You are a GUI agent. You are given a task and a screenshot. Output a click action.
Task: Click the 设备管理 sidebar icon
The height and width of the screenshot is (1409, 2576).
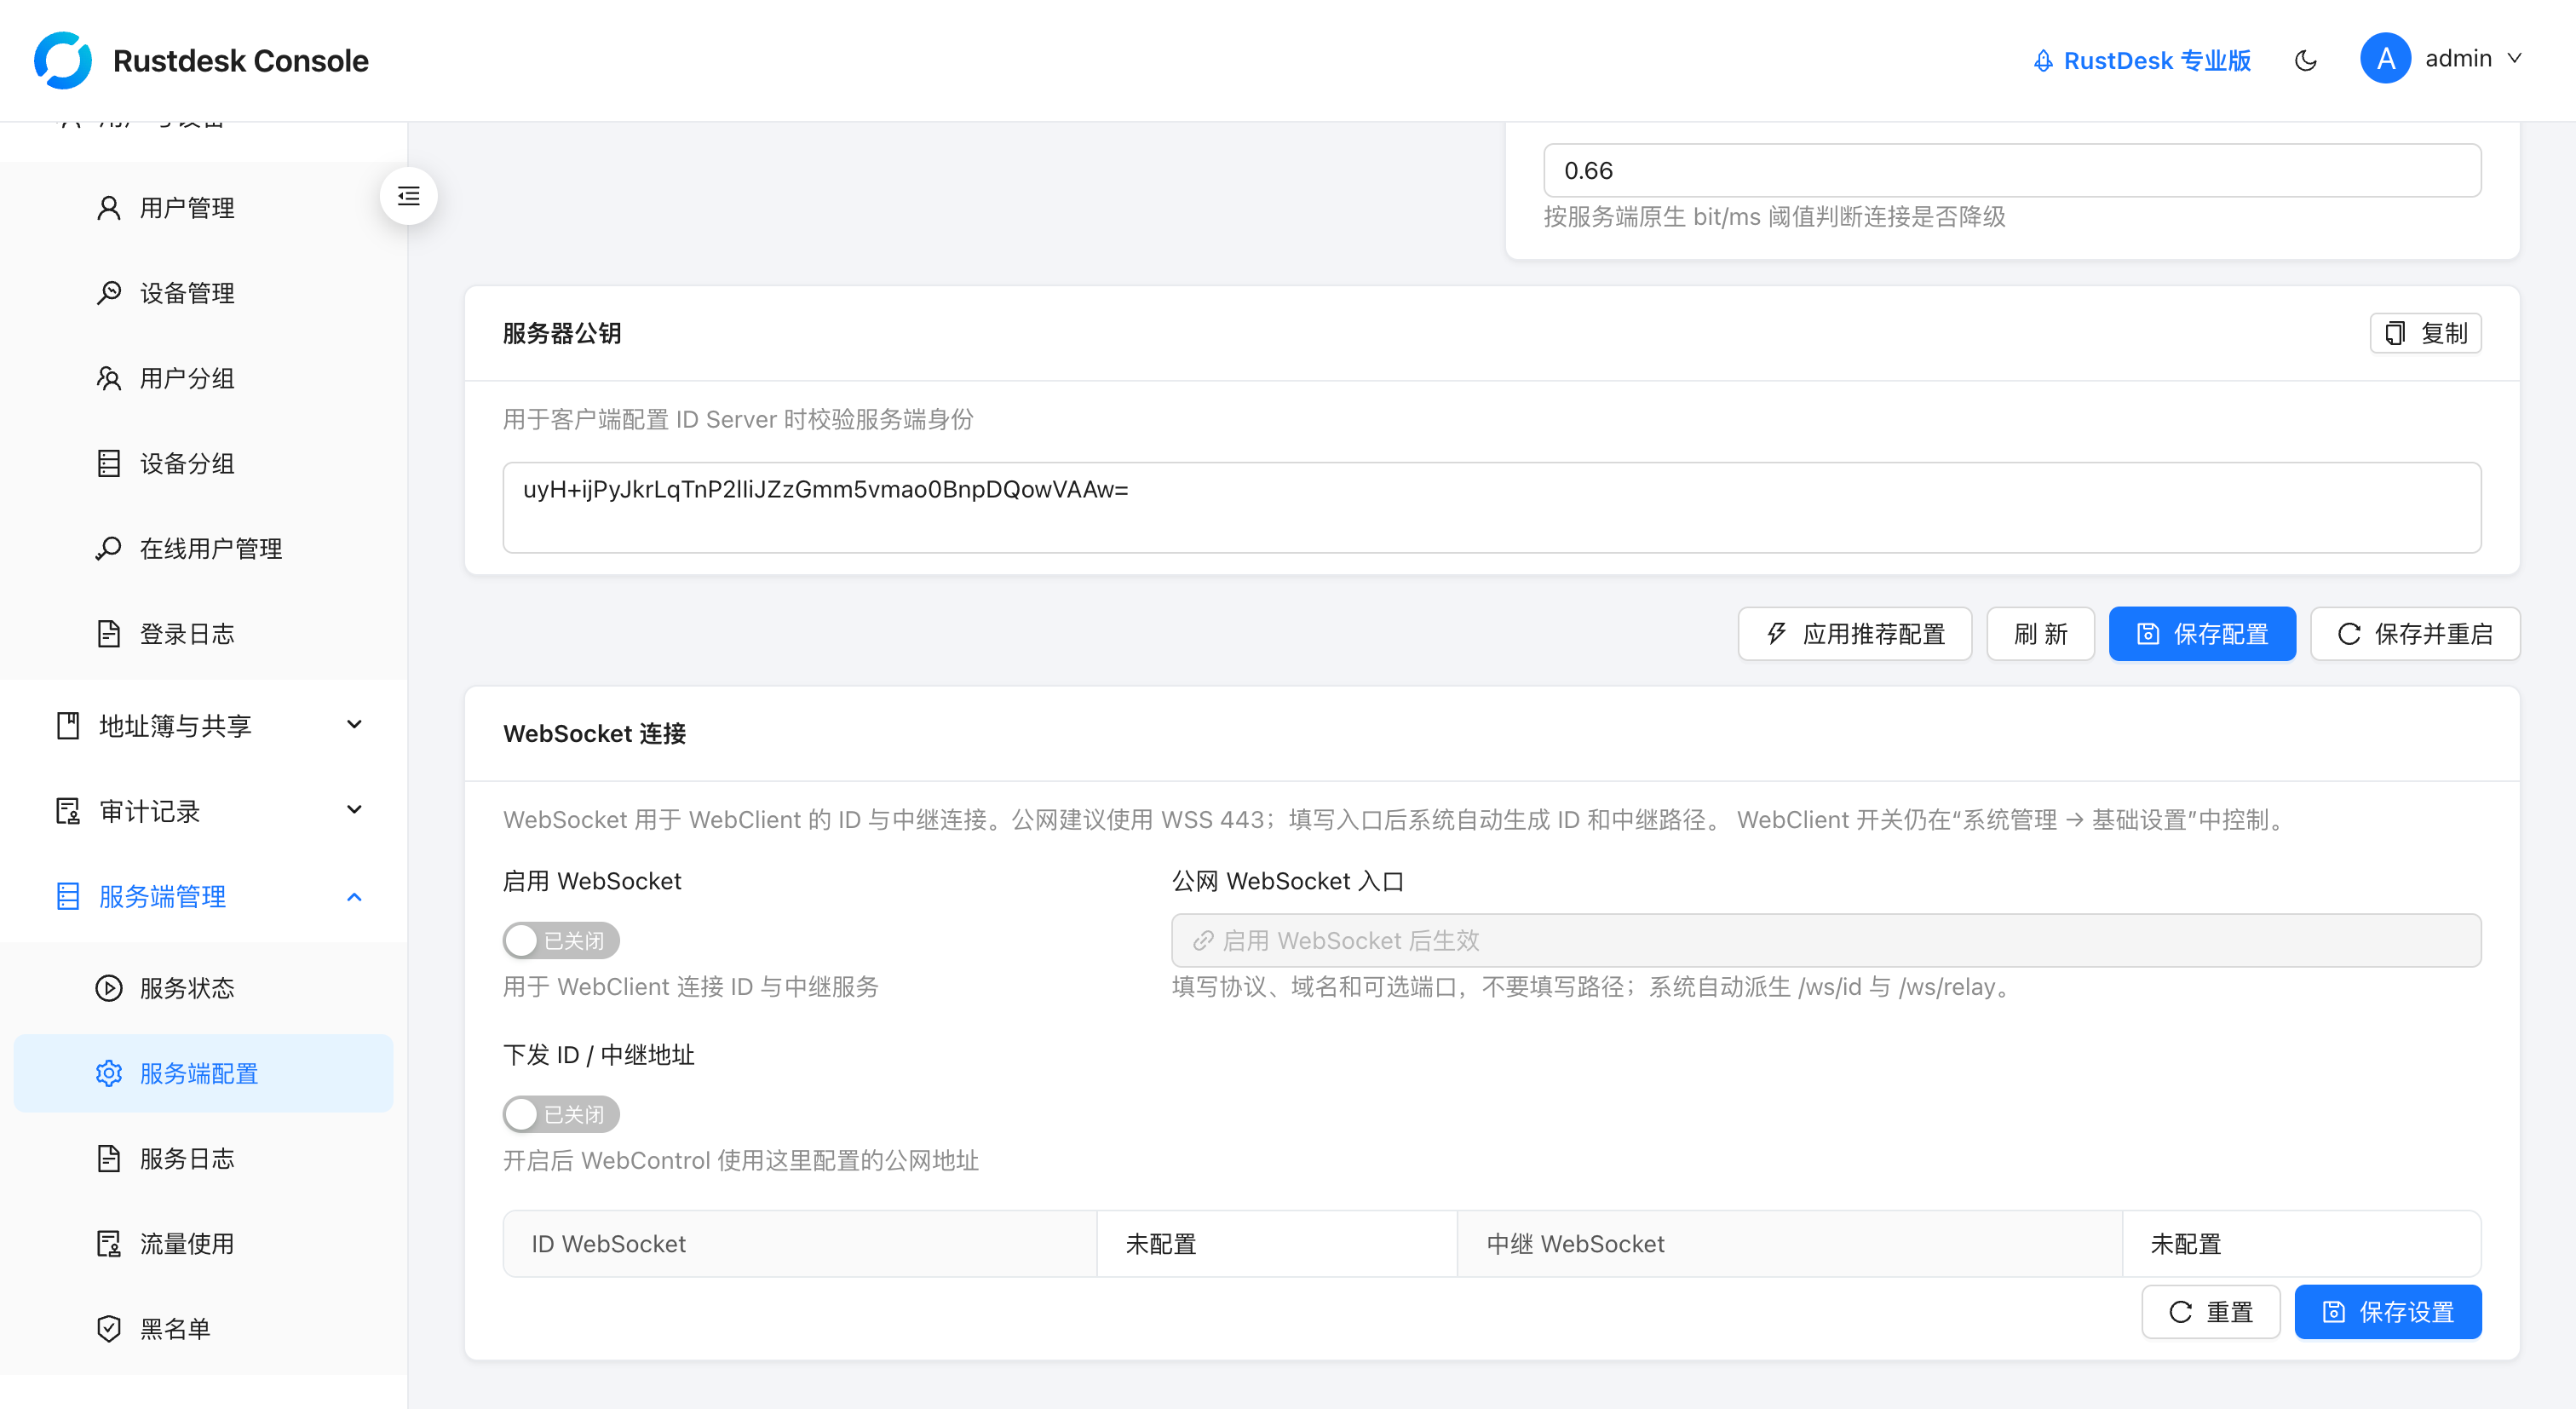[109, 293]
